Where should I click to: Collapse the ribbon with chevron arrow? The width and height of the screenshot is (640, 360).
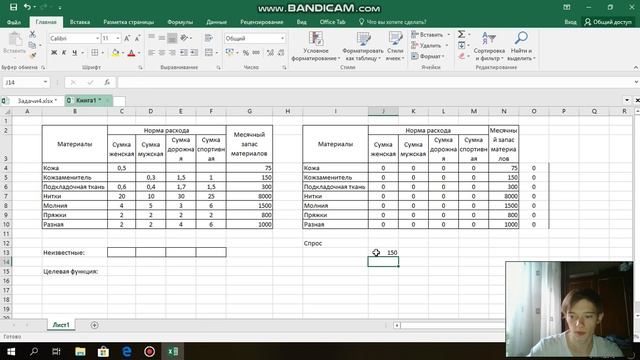pos(636,67)
